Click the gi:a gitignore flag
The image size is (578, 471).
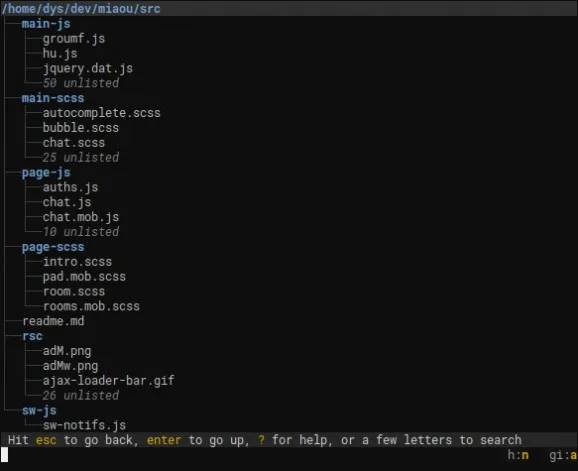click(x=563, y=455)
